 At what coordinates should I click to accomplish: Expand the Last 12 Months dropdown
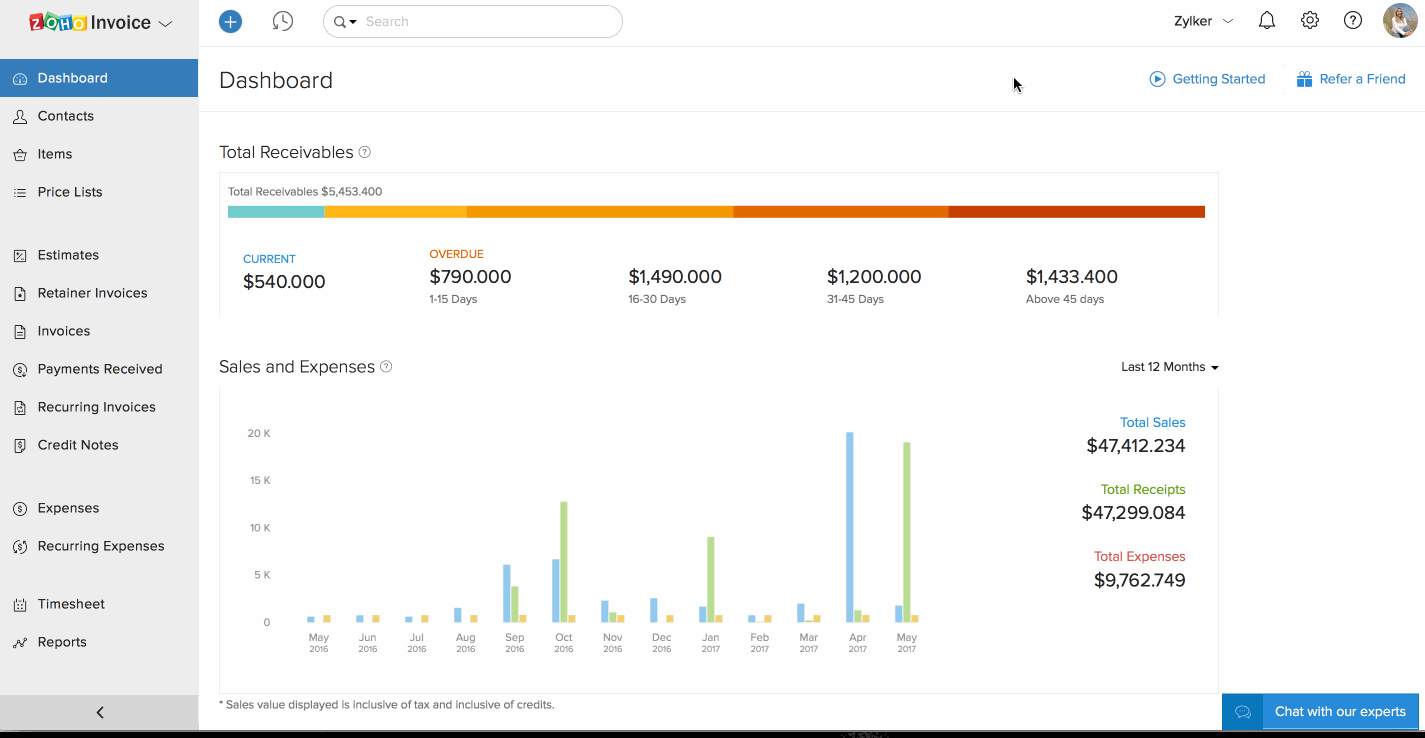(x=1169, y=367)
